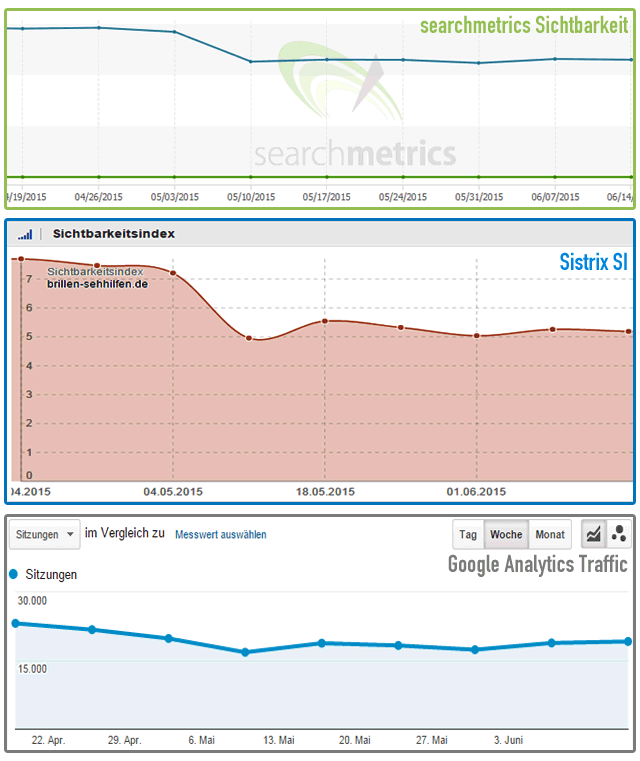Click the 6. Mai axis label
640x761 pixels.
[201, 740]
